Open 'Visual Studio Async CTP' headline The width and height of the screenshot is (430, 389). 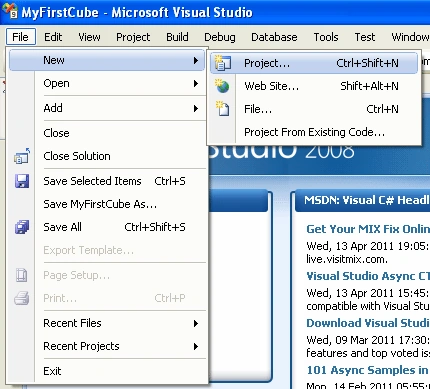pyautogui.click(x=368, y=276)
